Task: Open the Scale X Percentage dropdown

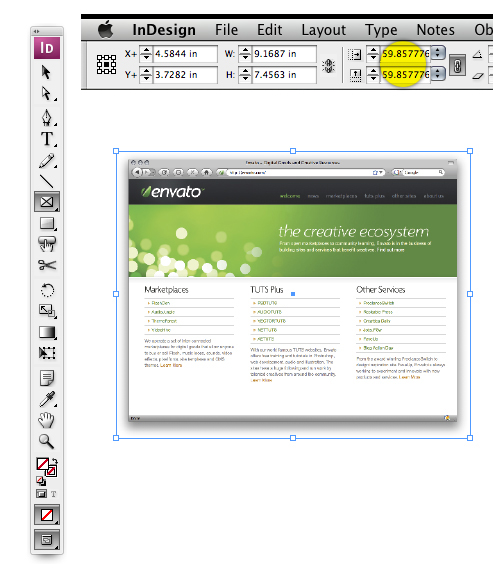Action: [x=438, y=54]
